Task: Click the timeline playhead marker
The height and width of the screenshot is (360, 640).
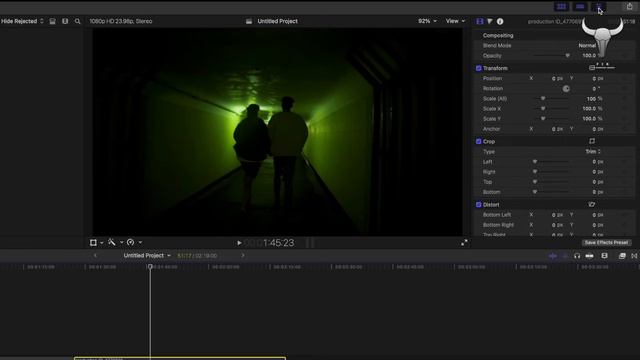Action: click(150, 267)
